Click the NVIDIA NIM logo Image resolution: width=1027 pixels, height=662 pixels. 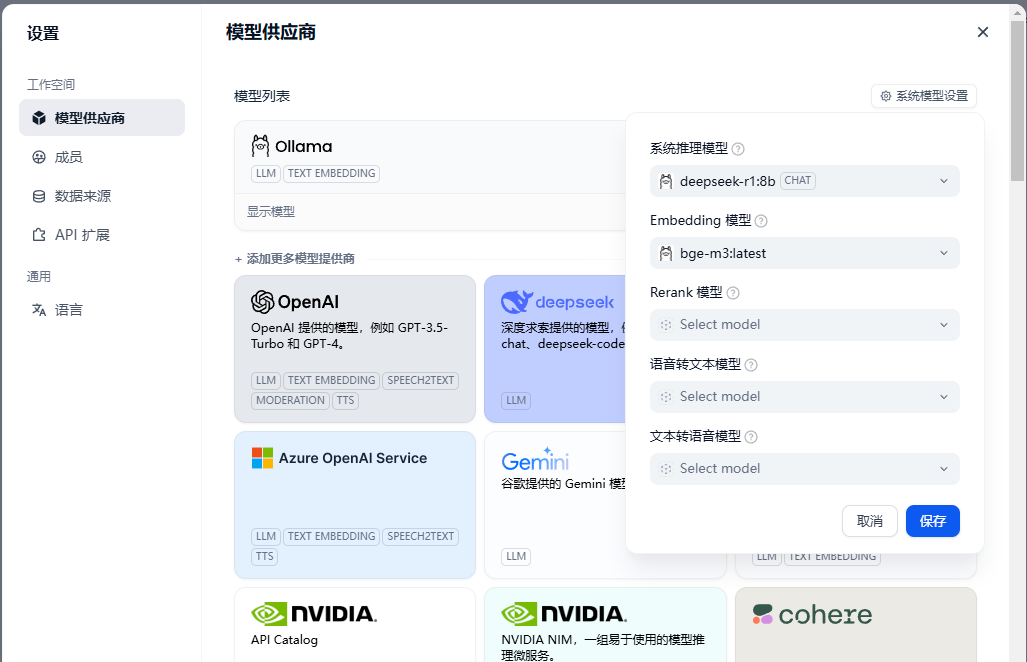(x=564, y=614)
